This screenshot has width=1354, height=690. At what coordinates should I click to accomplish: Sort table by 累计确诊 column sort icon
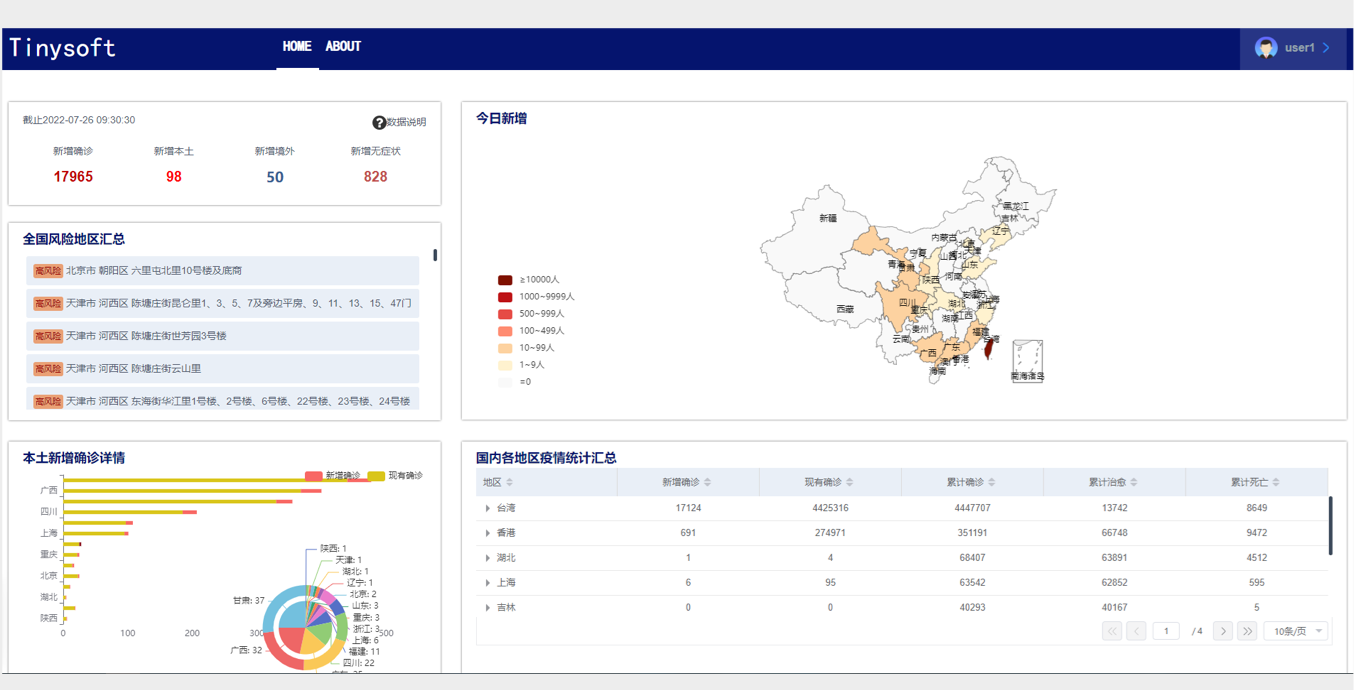[992, 482]
